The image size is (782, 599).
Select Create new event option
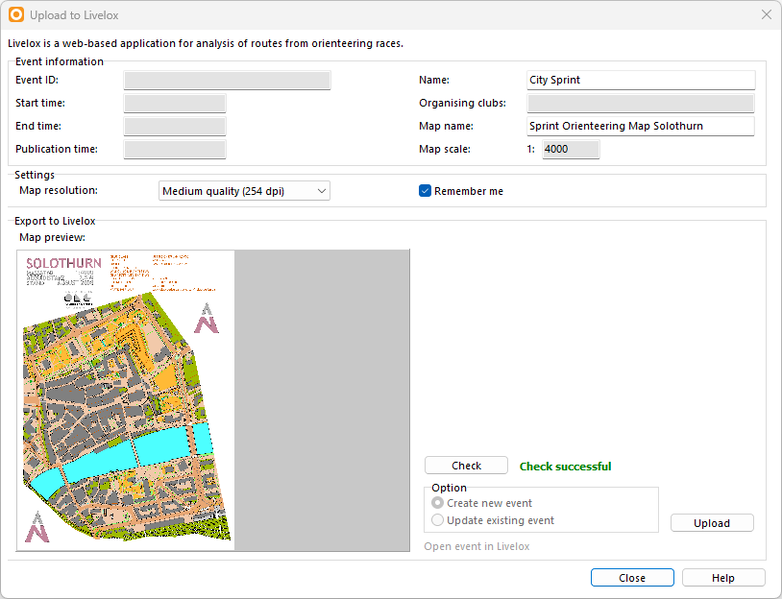[x=437, y=503]
